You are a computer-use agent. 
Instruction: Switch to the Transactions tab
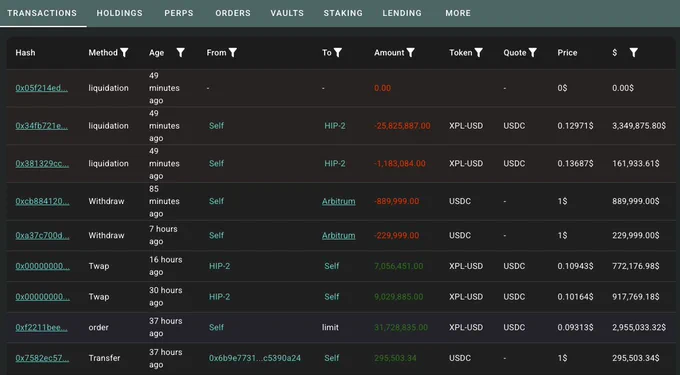click(42, 13)
